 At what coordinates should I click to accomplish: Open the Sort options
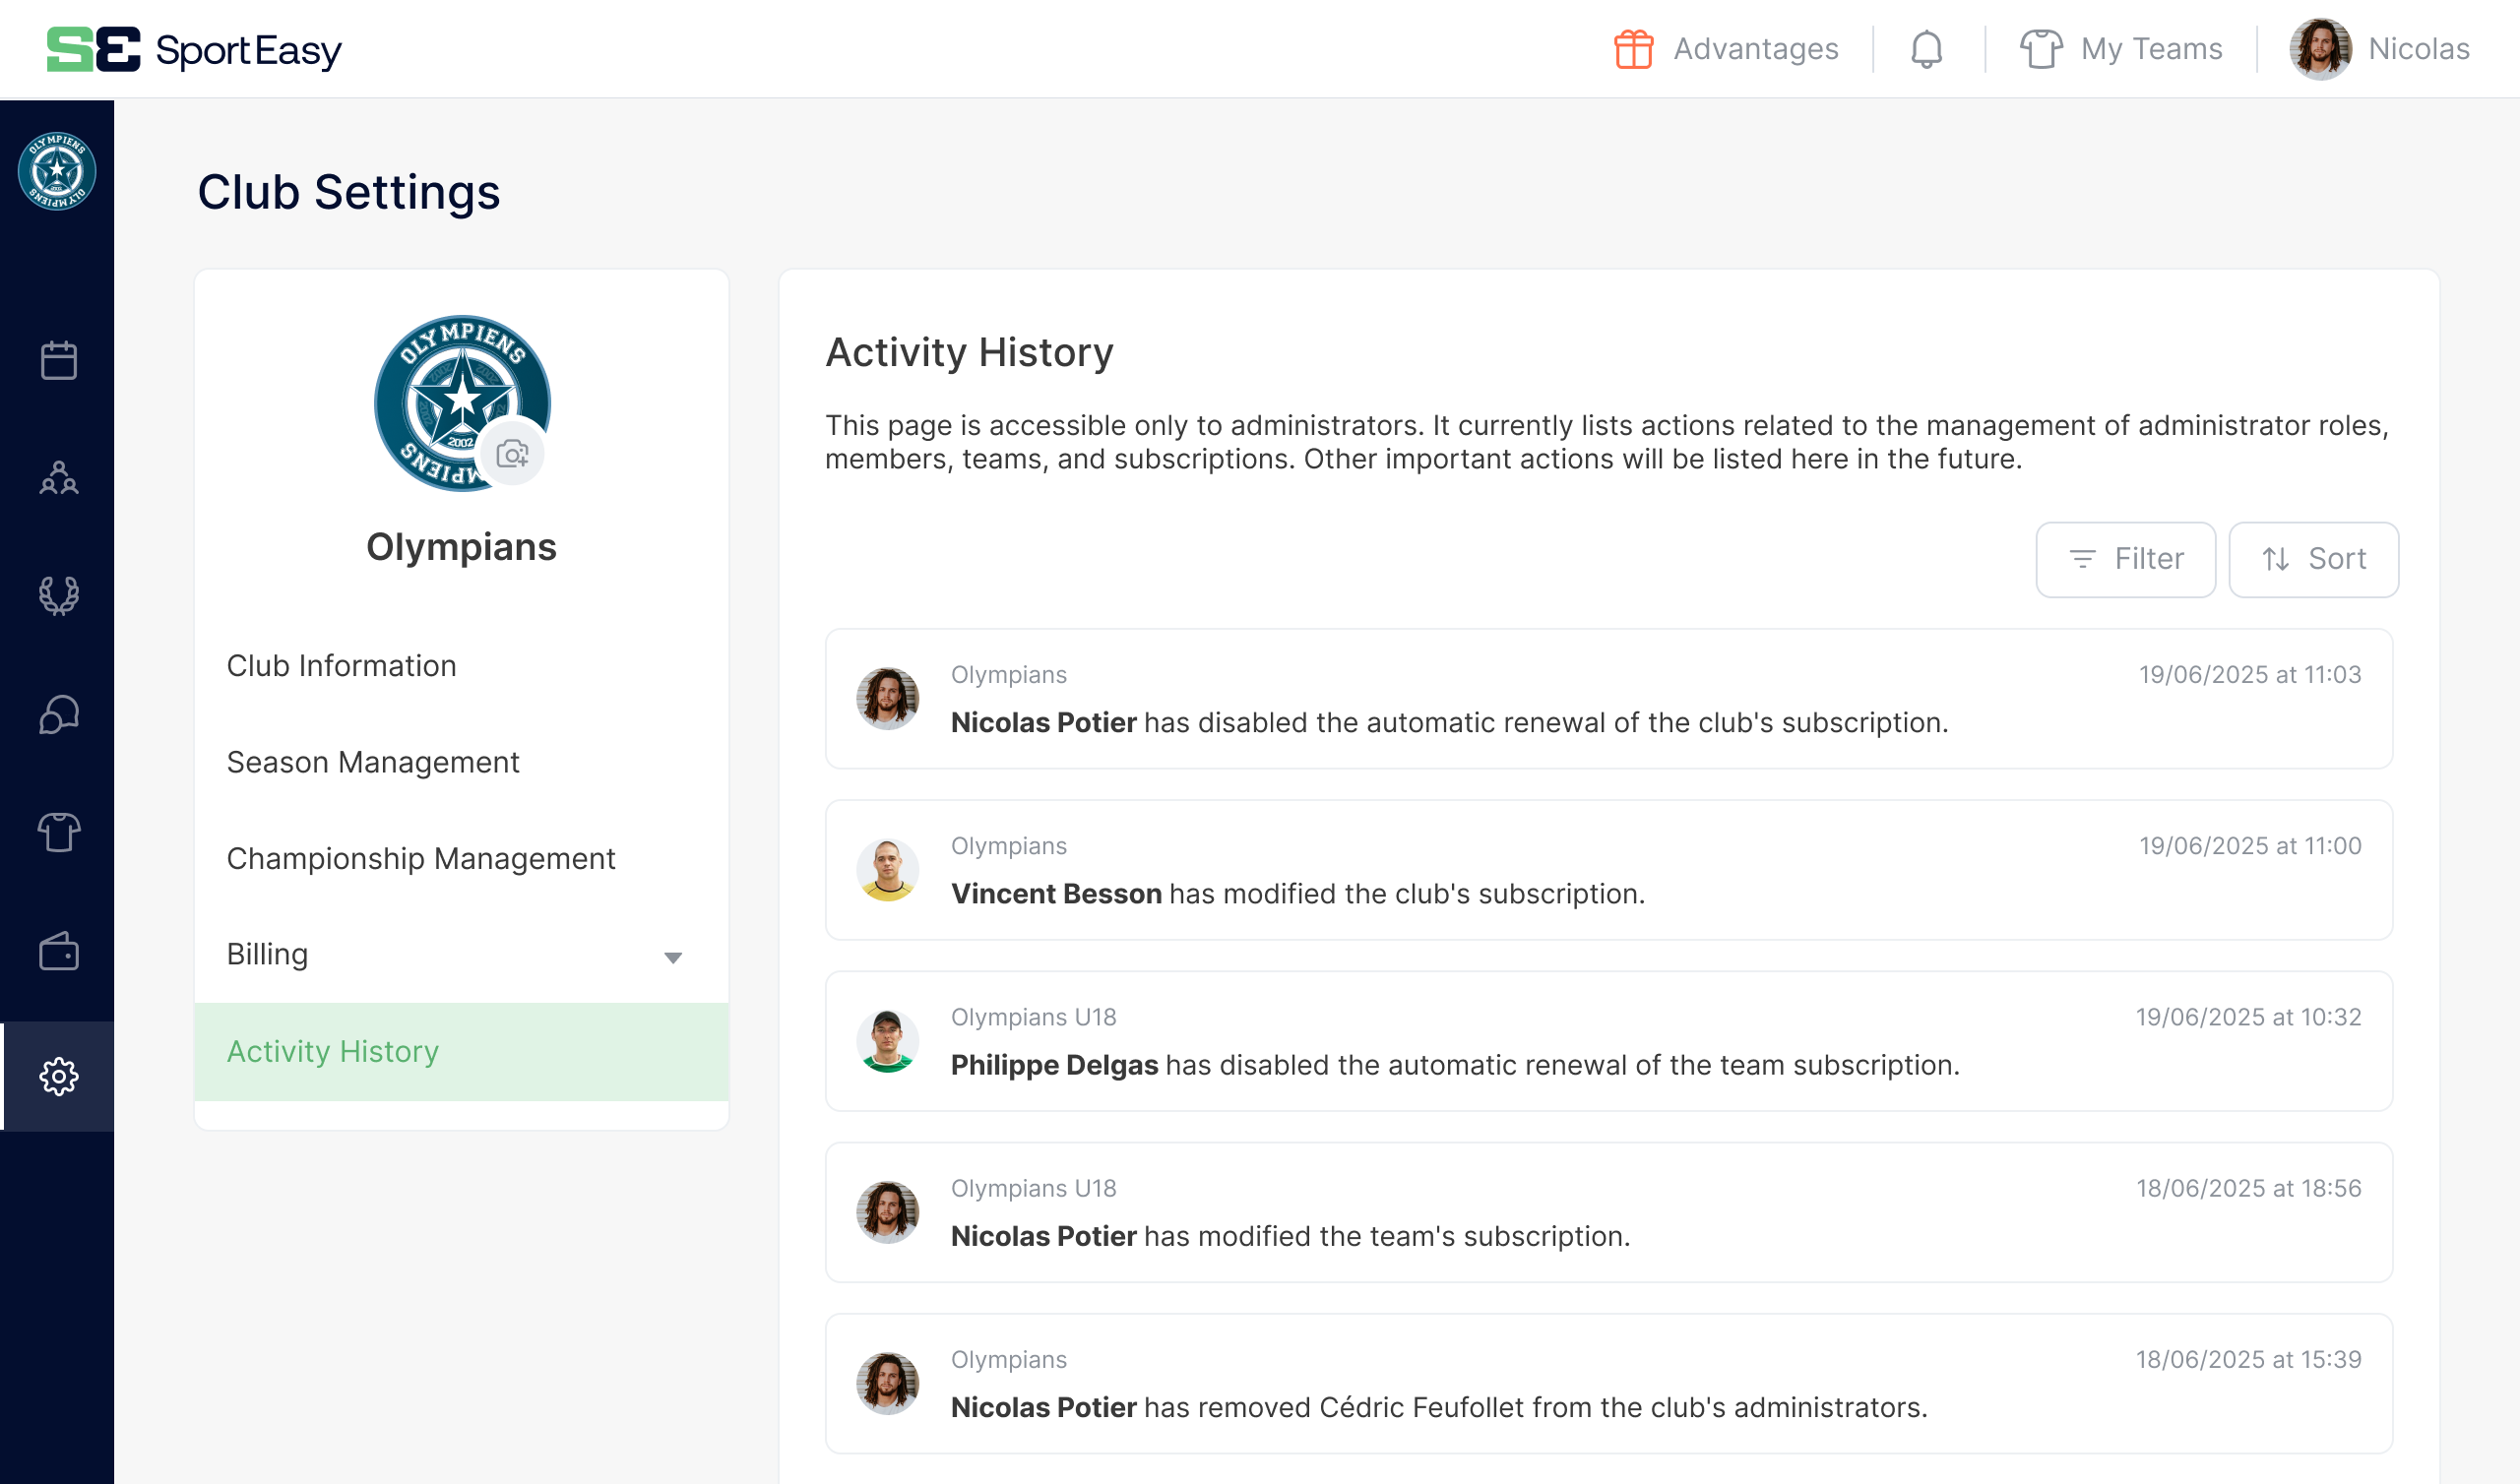point(2313,559)
